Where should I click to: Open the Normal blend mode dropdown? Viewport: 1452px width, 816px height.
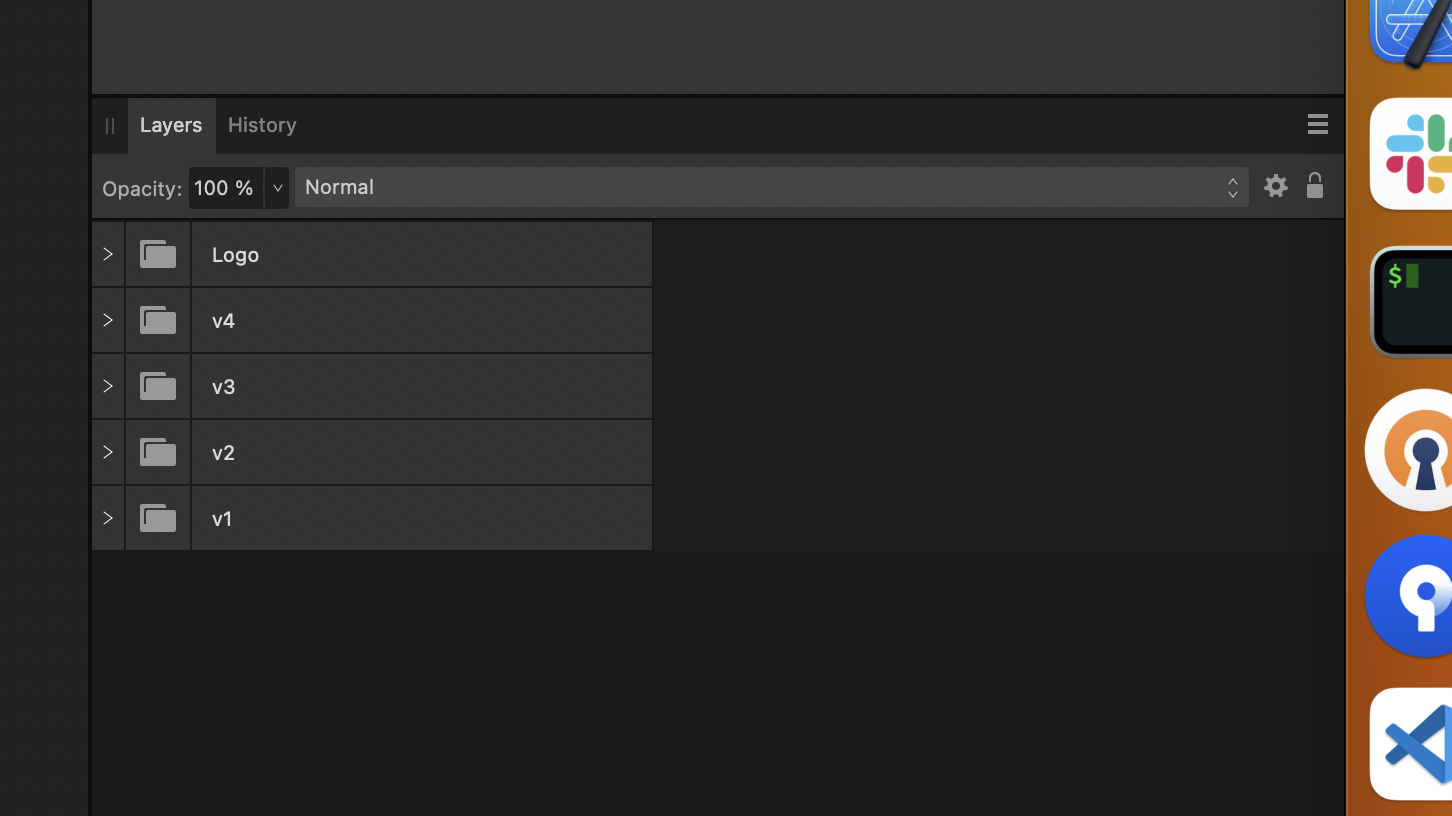(x=771, y=187)
